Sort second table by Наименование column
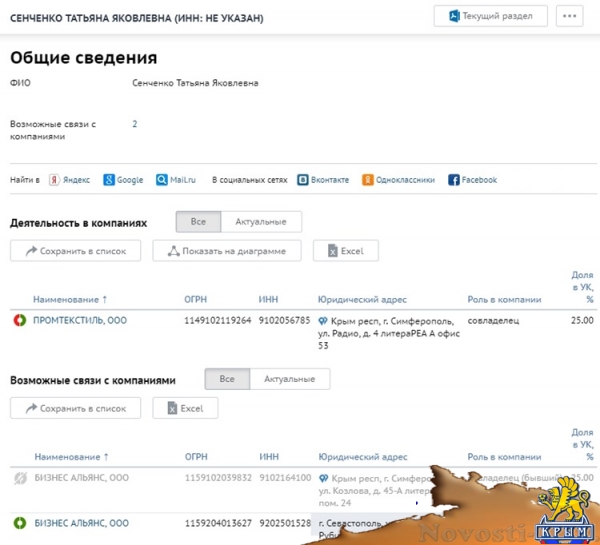 point(70,456)
